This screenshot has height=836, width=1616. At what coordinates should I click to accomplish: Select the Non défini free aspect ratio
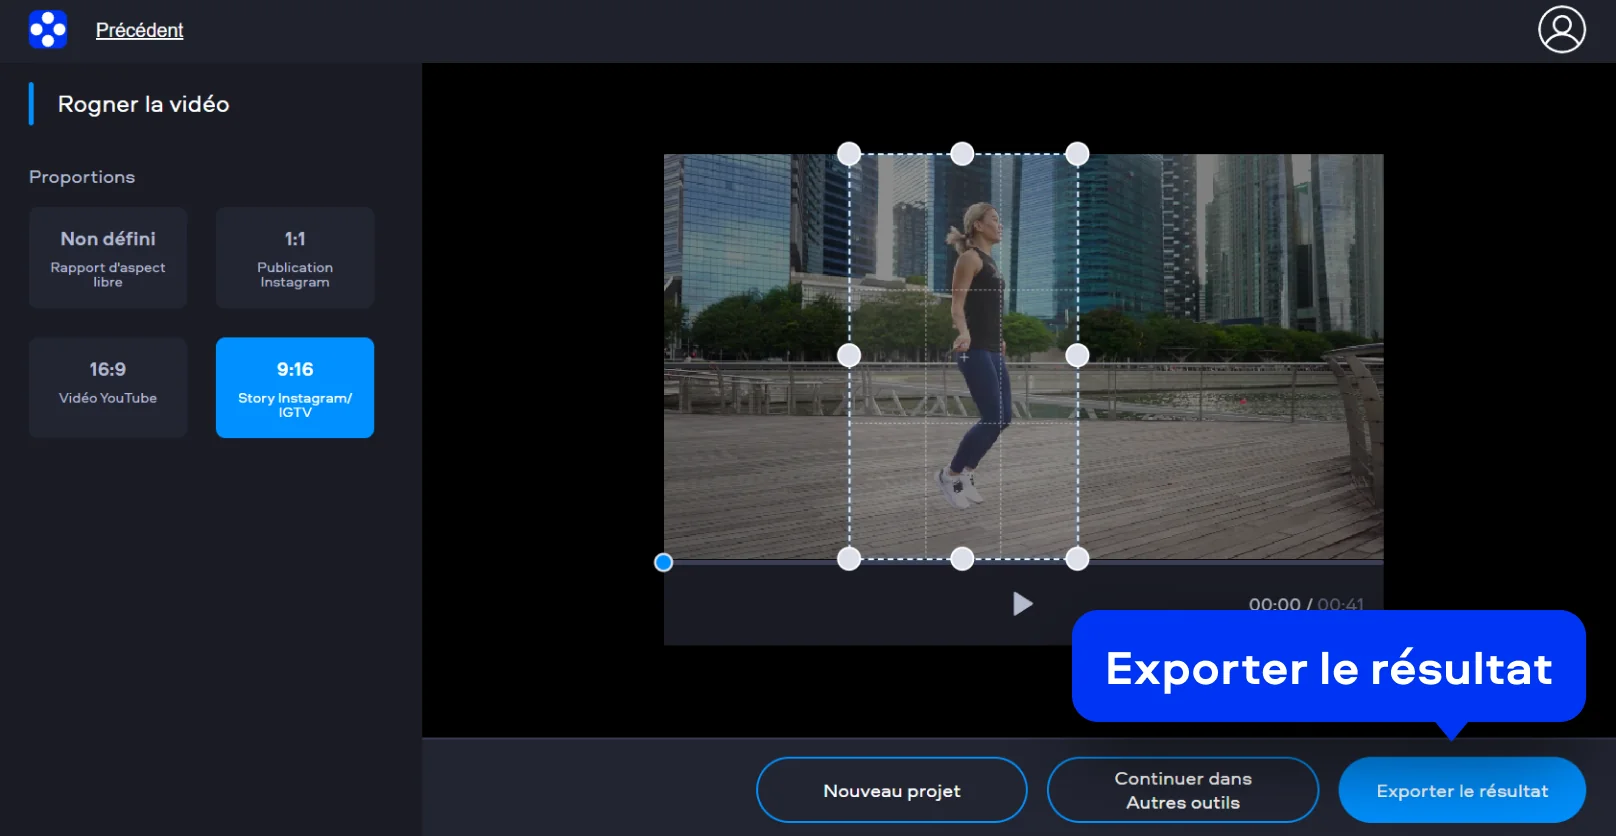coord(108,258)
